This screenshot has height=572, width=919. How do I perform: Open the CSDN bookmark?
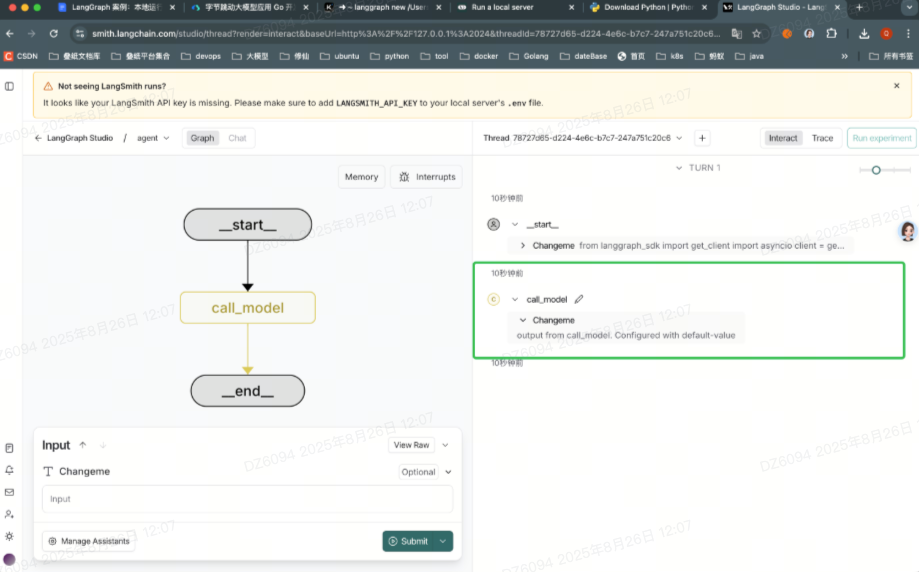tap(21, 56)
